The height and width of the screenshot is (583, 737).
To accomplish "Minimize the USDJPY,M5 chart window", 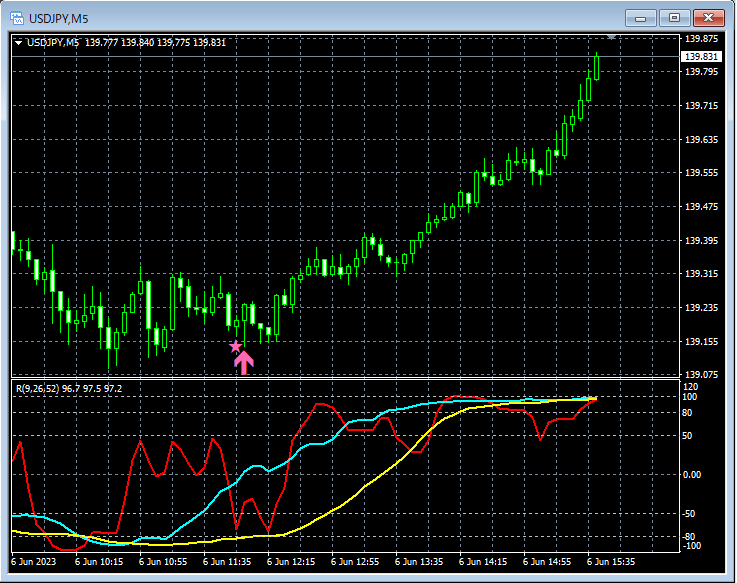I will 640,18.
